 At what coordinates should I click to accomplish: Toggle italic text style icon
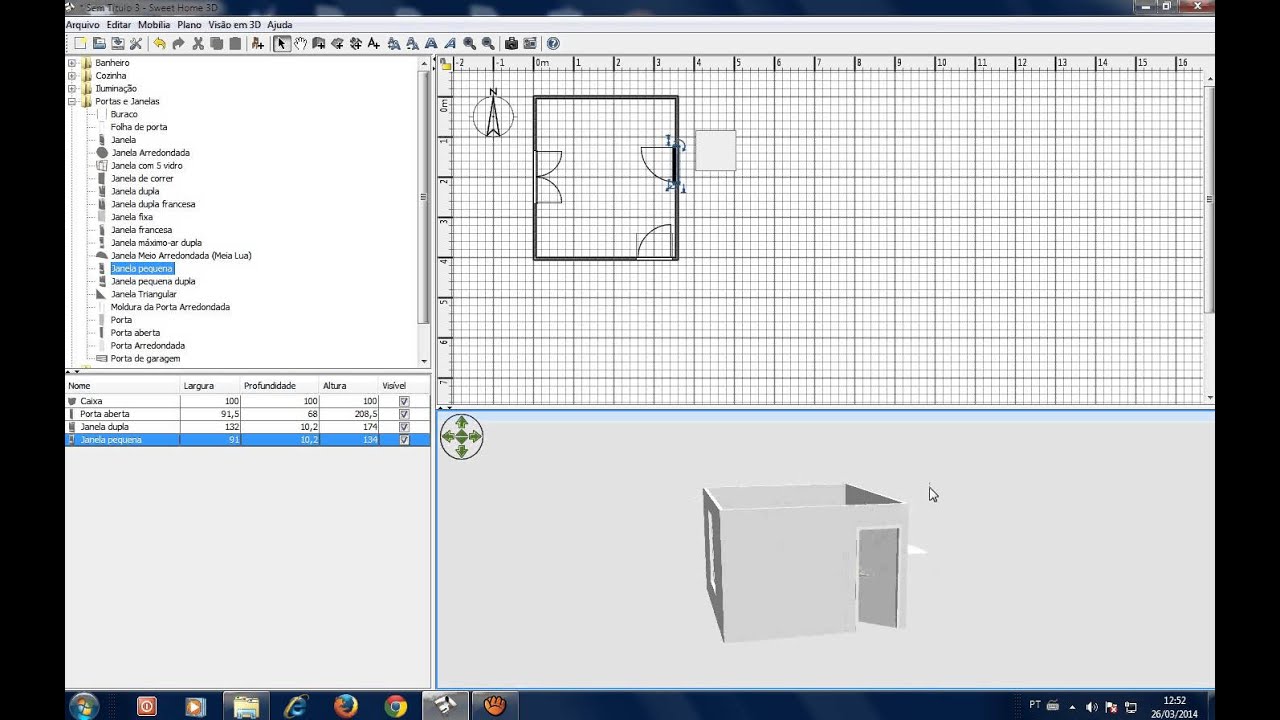point(450,44)
